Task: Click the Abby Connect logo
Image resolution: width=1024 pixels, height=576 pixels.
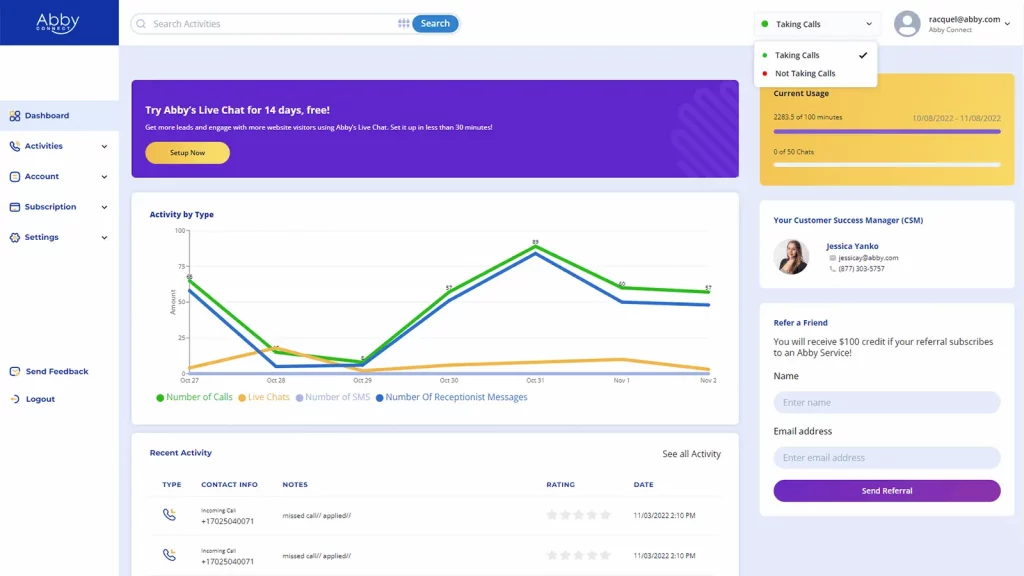Action: click(x=58, y=22)
